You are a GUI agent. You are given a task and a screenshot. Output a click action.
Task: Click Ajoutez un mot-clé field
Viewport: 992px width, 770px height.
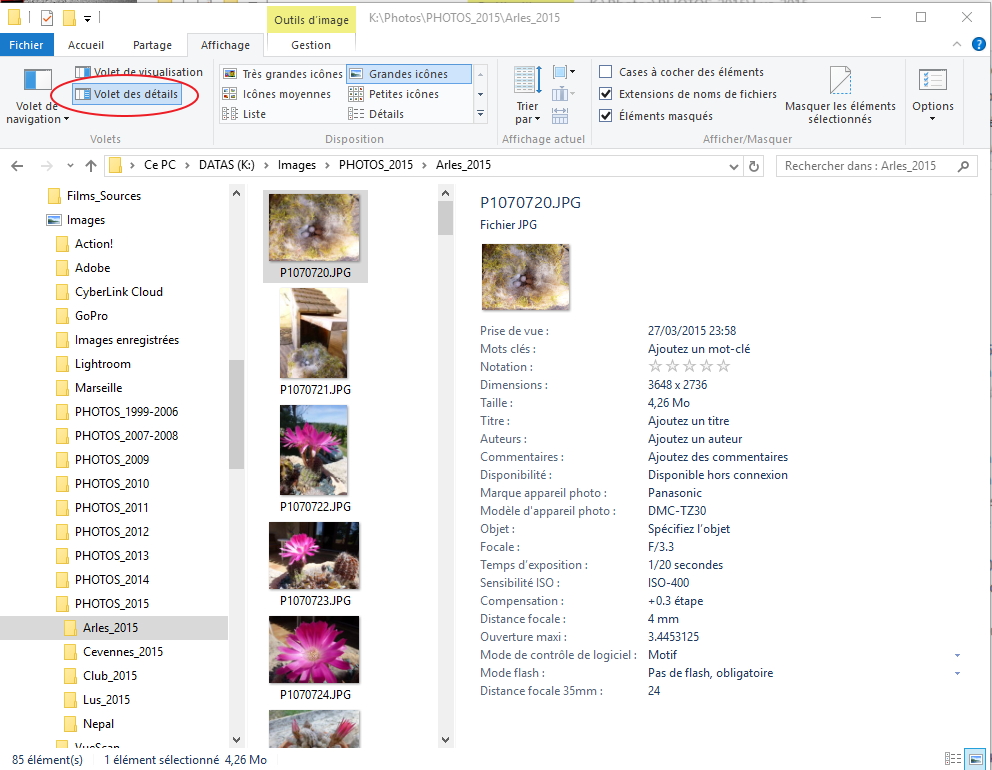(x=699, y=349)
